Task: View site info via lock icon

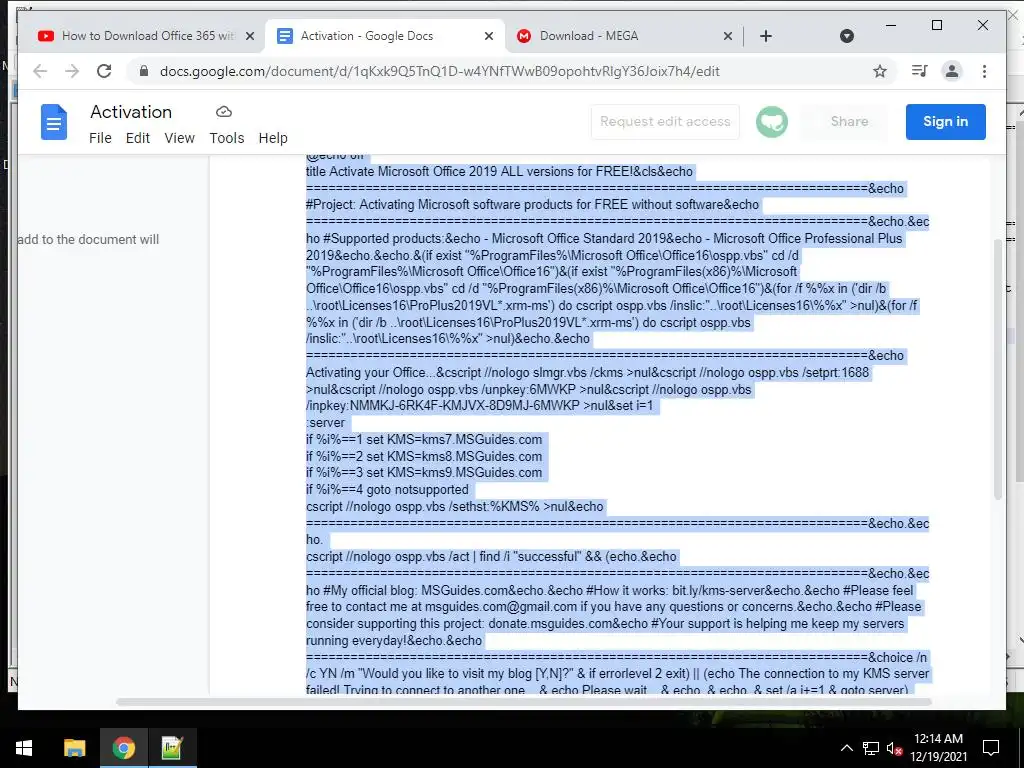Action: click(144, 71)
